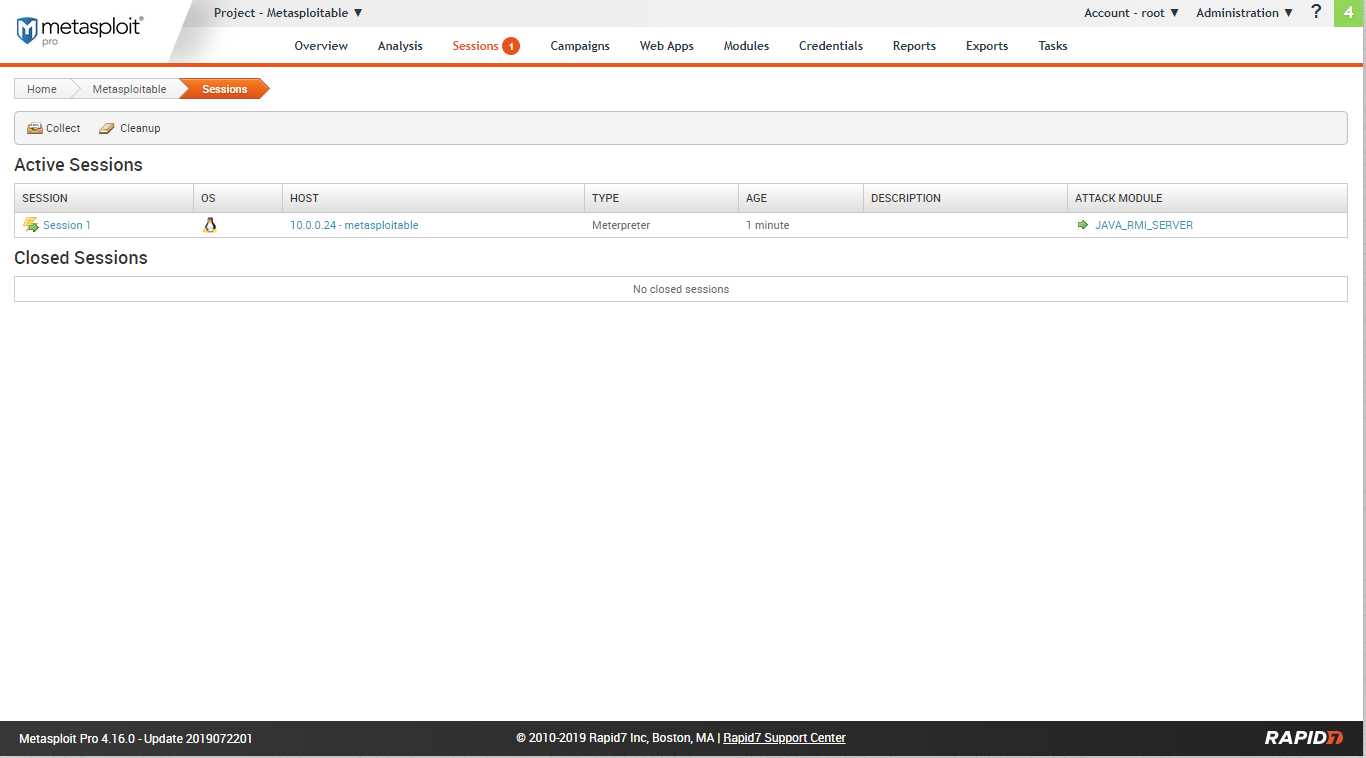Open the green notification count 4
The image size is (1366, 758).
click(x=1350, y=13)
